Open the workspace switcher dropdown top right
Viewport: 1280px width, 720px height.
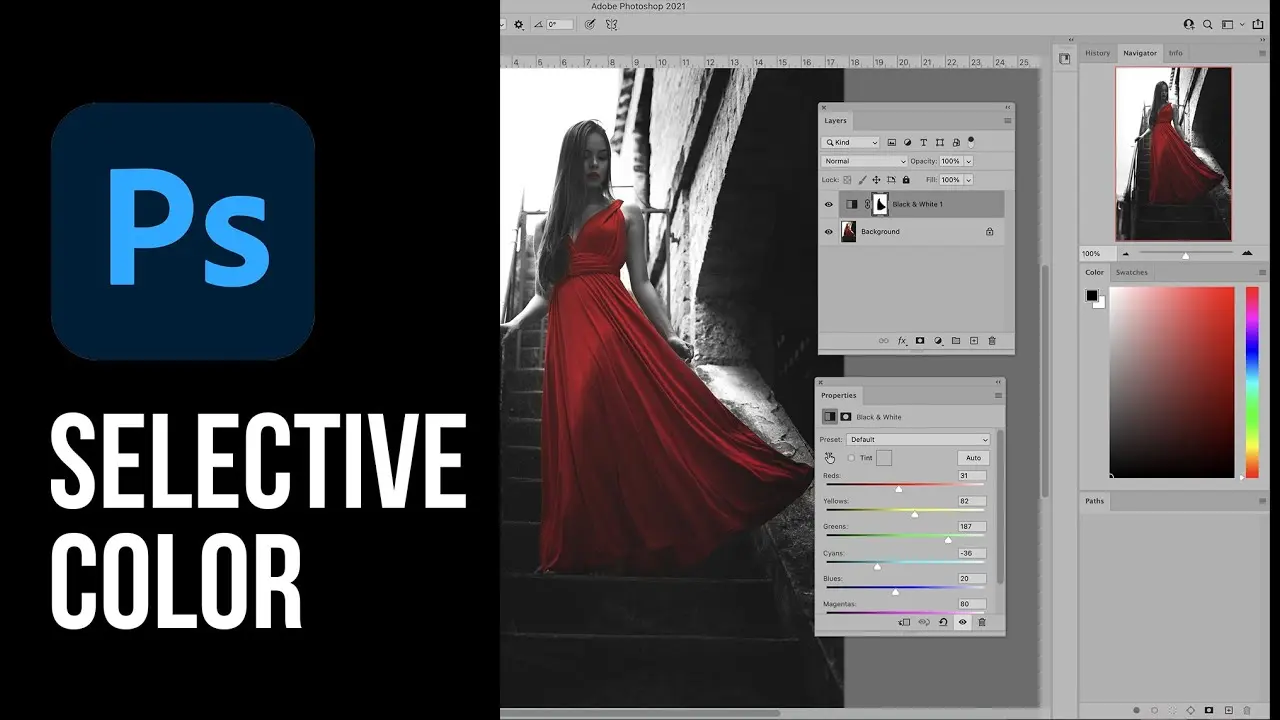(1231, 24)
